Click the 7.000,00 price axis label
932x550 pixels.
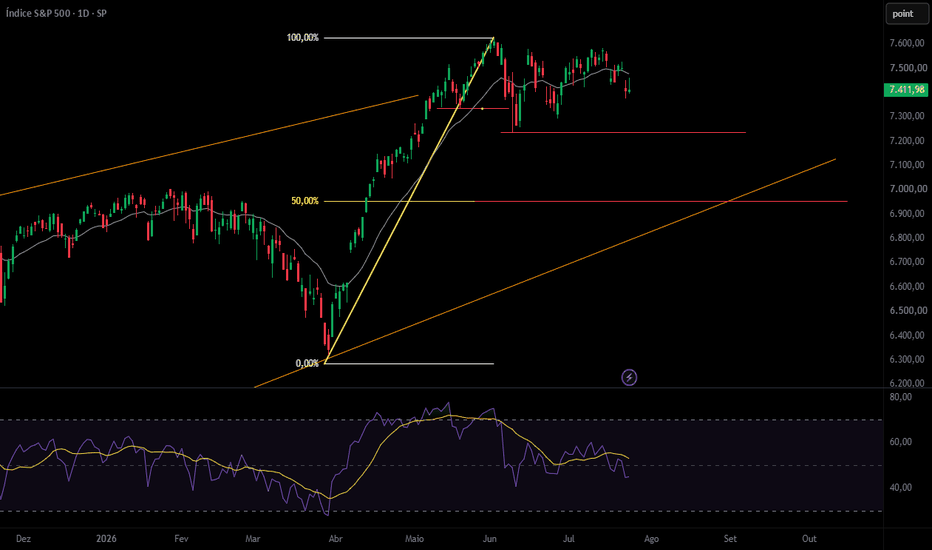pos(908,188)
